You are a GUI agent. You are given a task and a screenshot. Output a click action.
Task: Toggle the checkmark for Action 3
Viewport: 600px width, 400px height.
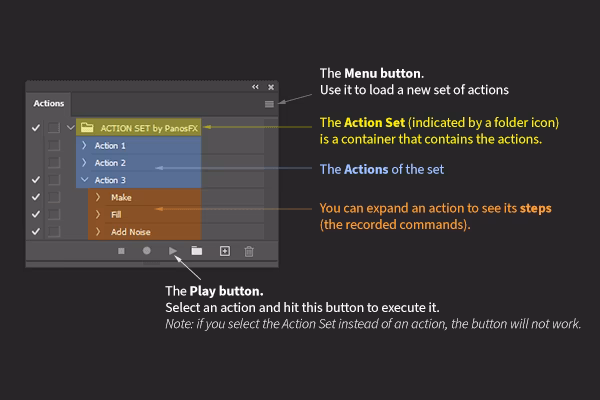pos(36,180)
